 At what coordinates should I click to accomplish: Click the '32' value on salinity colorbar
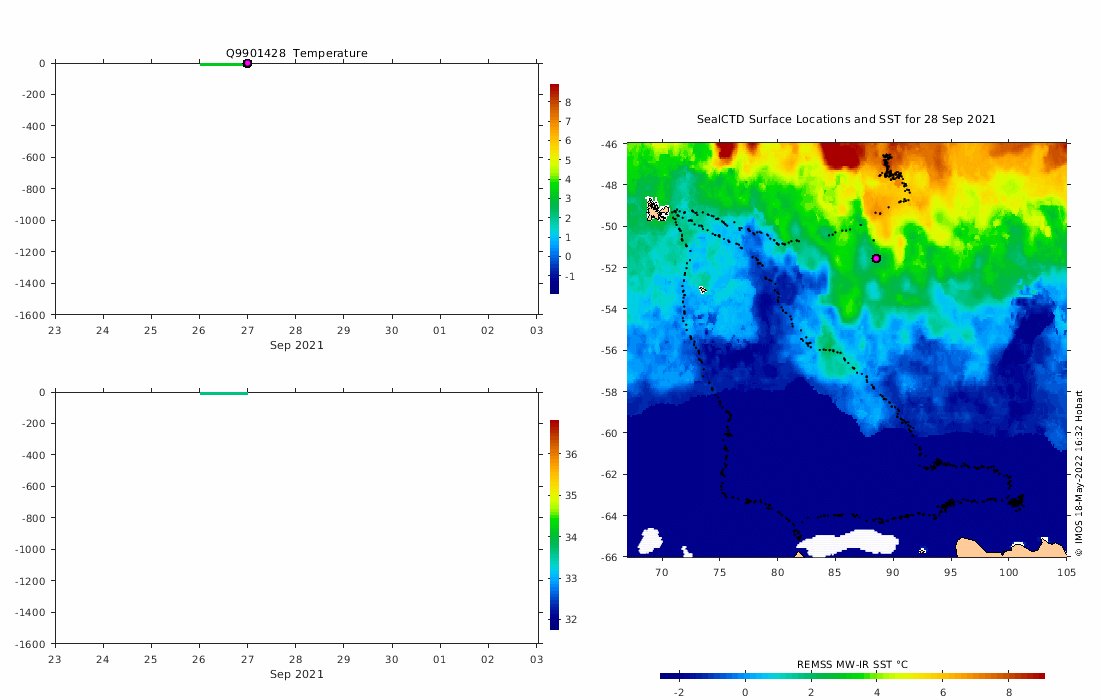point(571,619)
